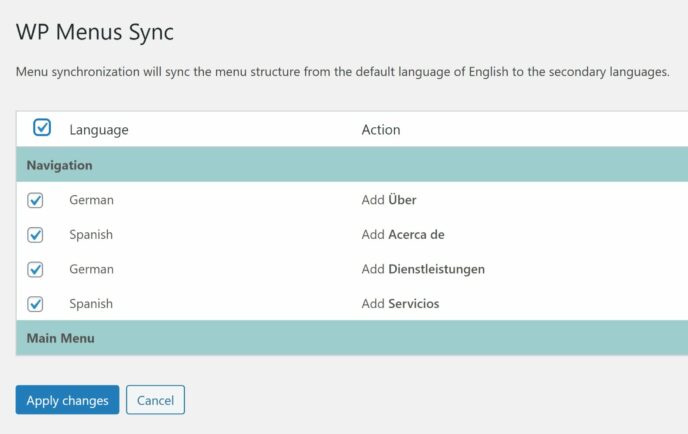Click the Add Dienstleistungen action text
This screenshot has height=434, width=688.
tap(423, 269)
